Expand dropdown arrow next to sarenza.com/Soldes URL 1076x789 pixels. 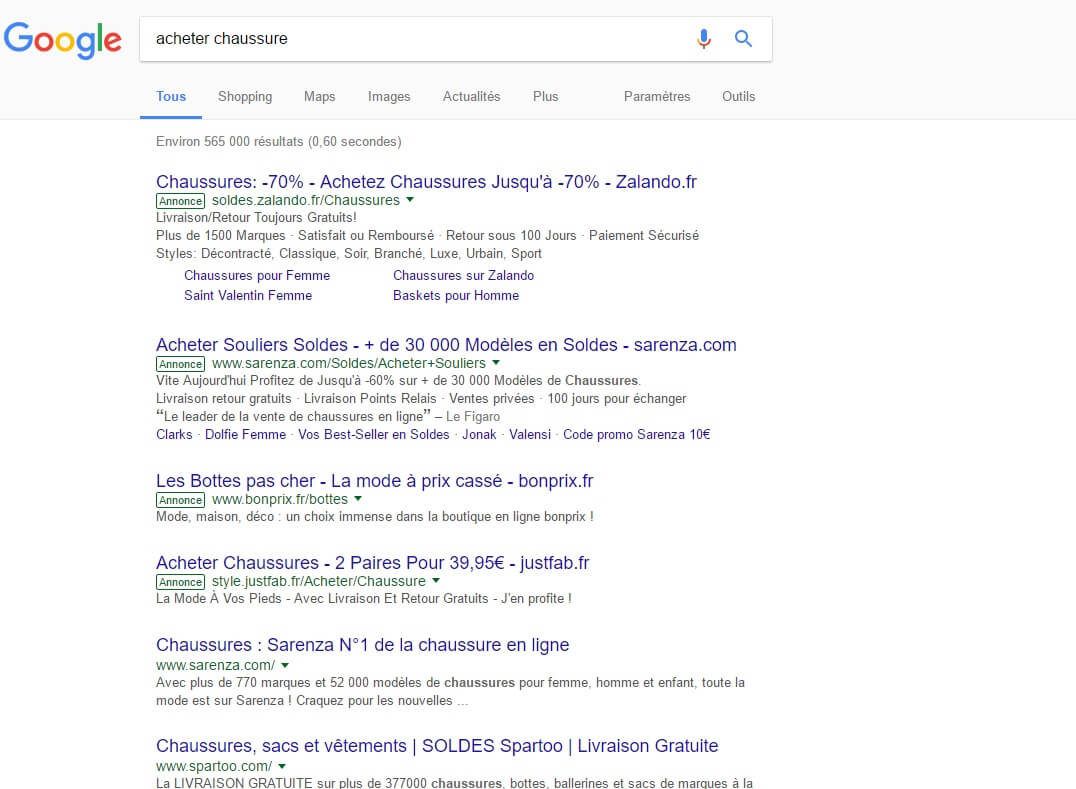tap(496, 362)
